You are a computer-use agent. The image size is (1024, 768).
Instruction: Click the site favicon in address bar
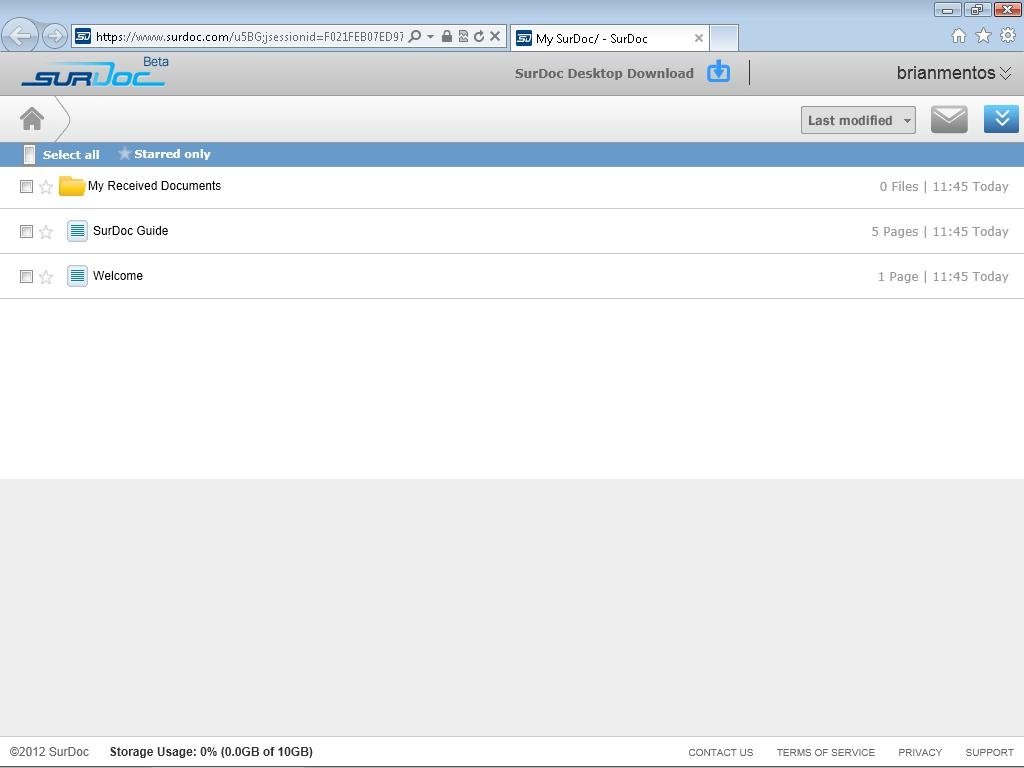pyautogui.click(x=83, y=37)
